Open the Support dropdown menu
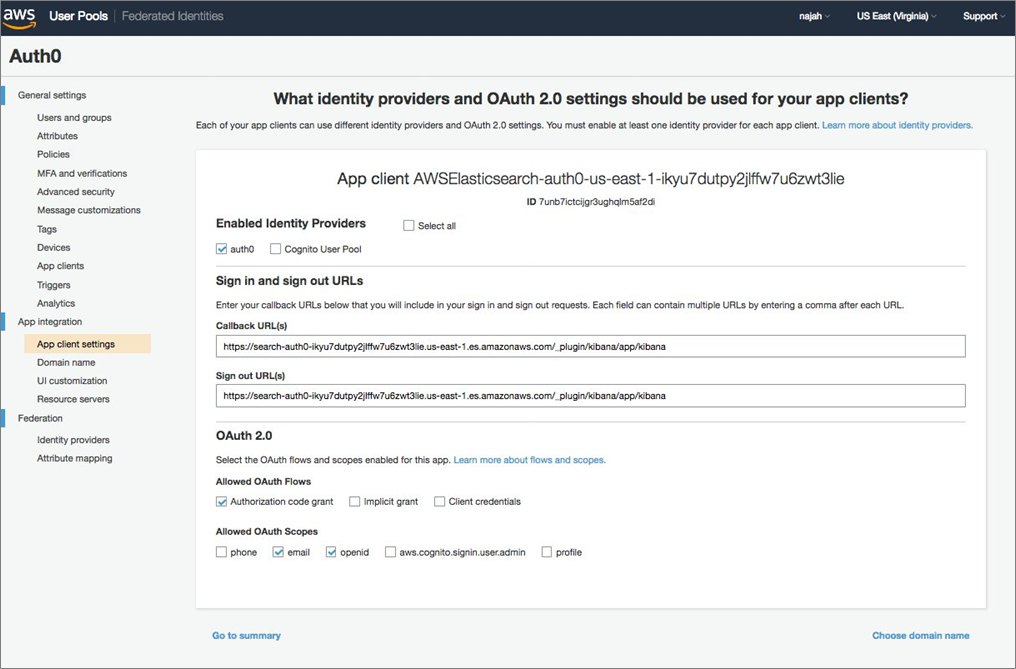 980,15
